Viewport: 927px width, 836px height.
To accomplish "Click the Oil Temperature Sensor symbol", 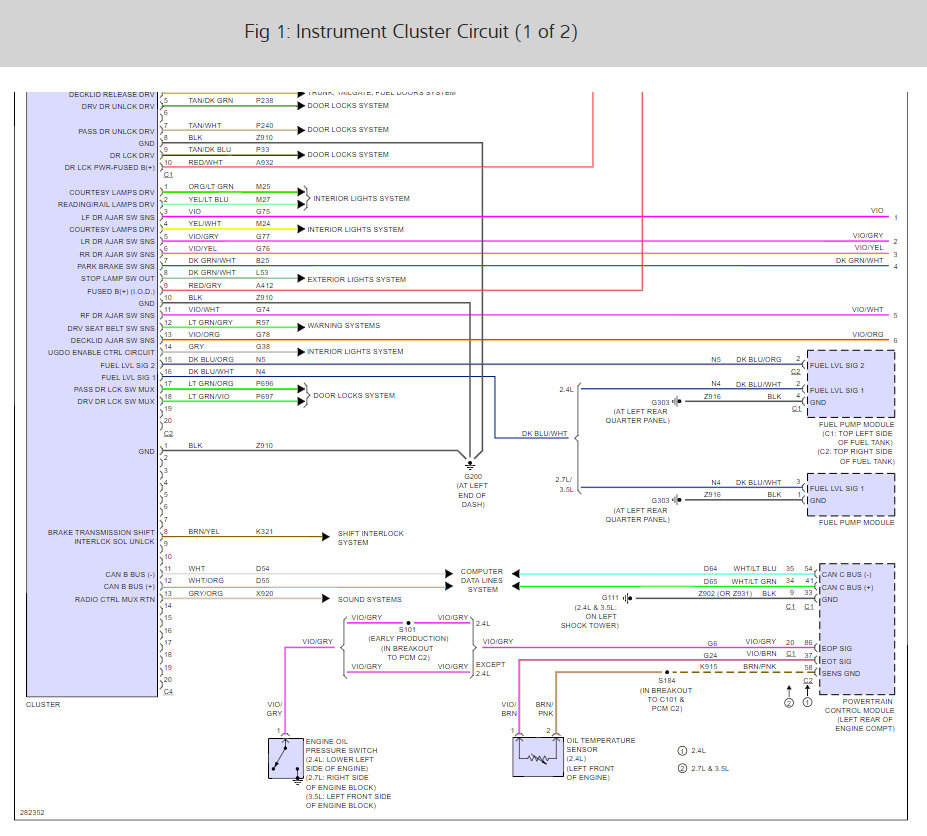I will pyautogui.click(x=538, y=756).
